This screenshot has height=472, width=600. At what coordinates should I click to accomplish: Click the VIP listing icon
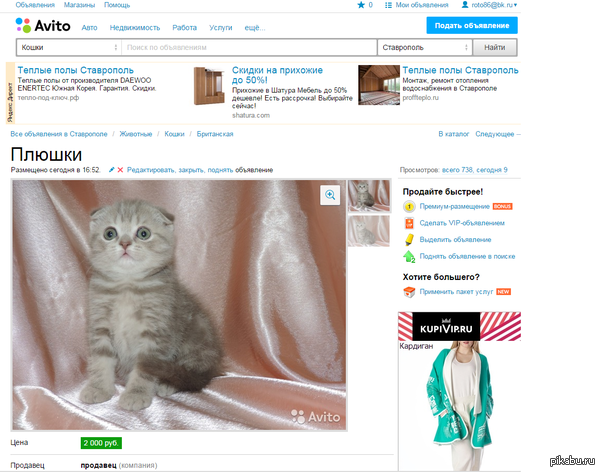pos(409,223)
